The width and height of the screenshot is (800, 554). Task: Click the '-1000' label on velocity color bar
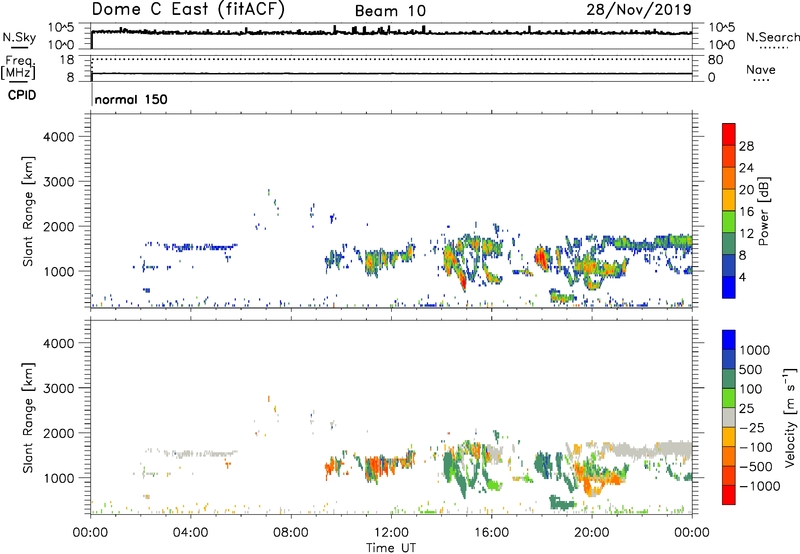coord(759,486)
